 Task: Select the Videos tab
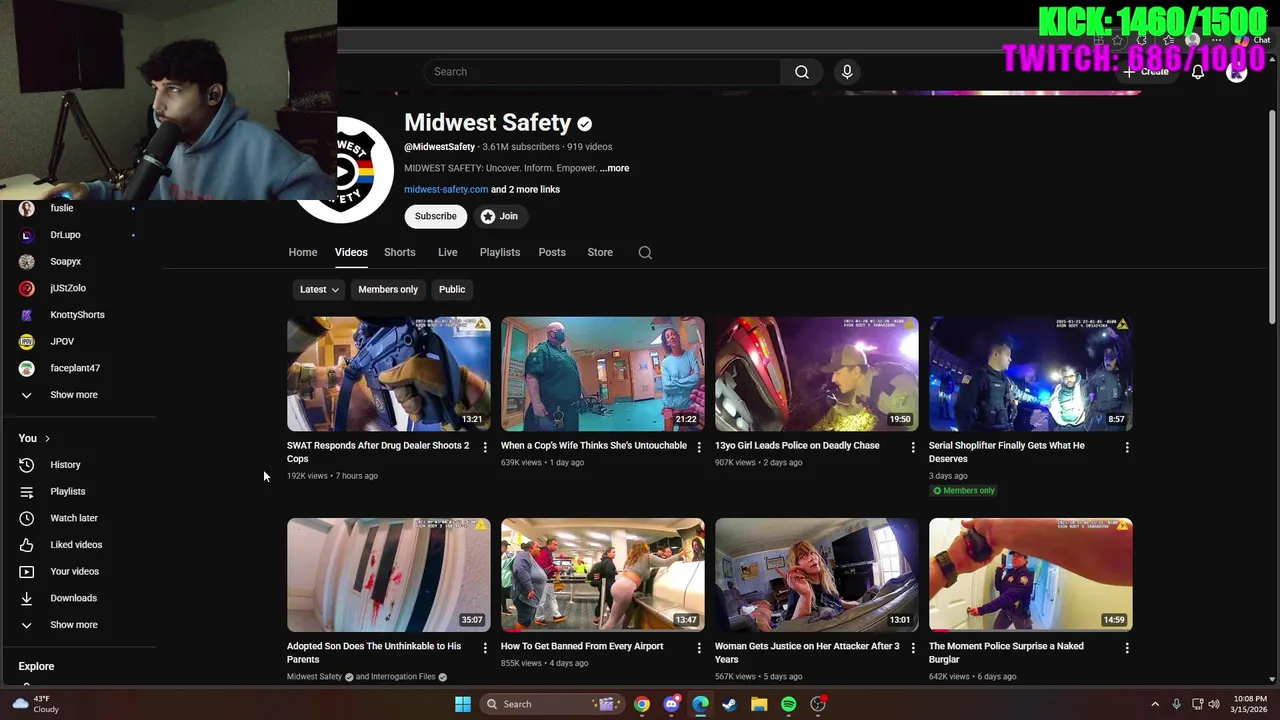point(351,252)
